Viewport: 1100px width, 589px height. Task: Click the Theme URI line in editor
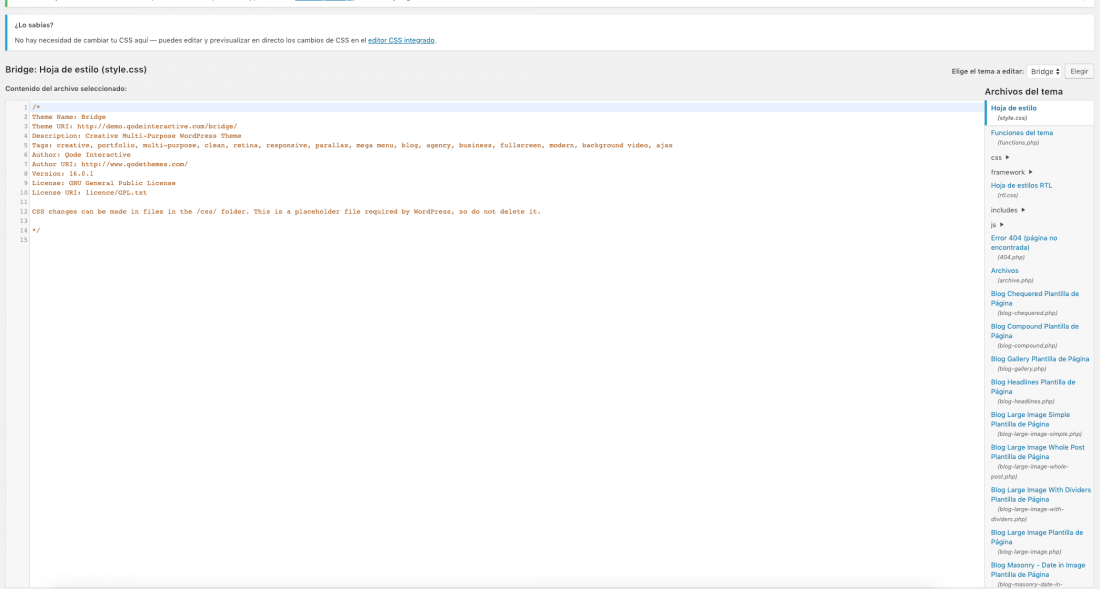(134, 127)
